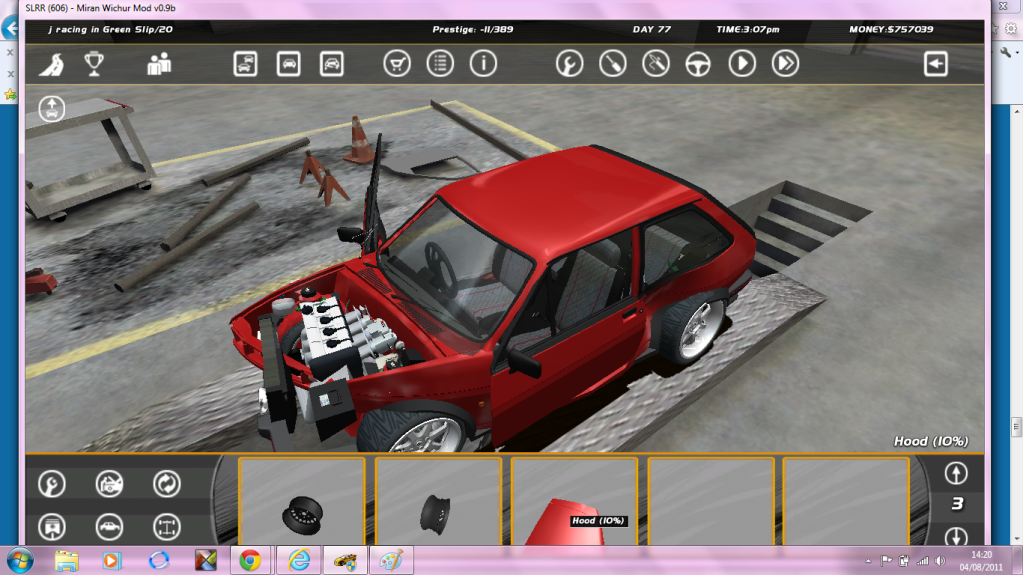Open Windows Media Player from the taskbar
This screenshot has width=1023, height=575.
(x=111, y=561)
